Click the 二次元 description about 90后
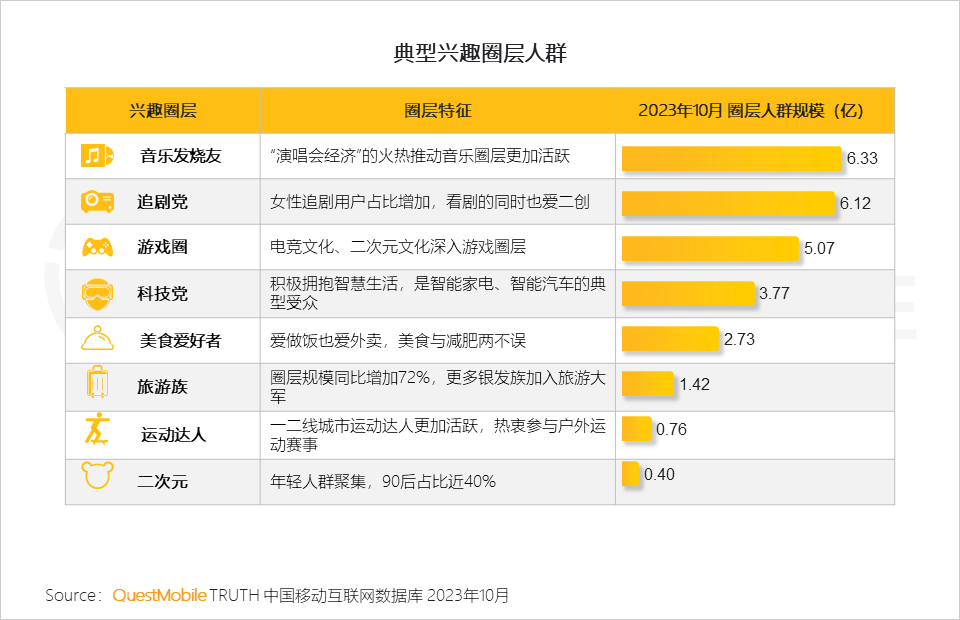The image size is (960, 620). point(384,482)
